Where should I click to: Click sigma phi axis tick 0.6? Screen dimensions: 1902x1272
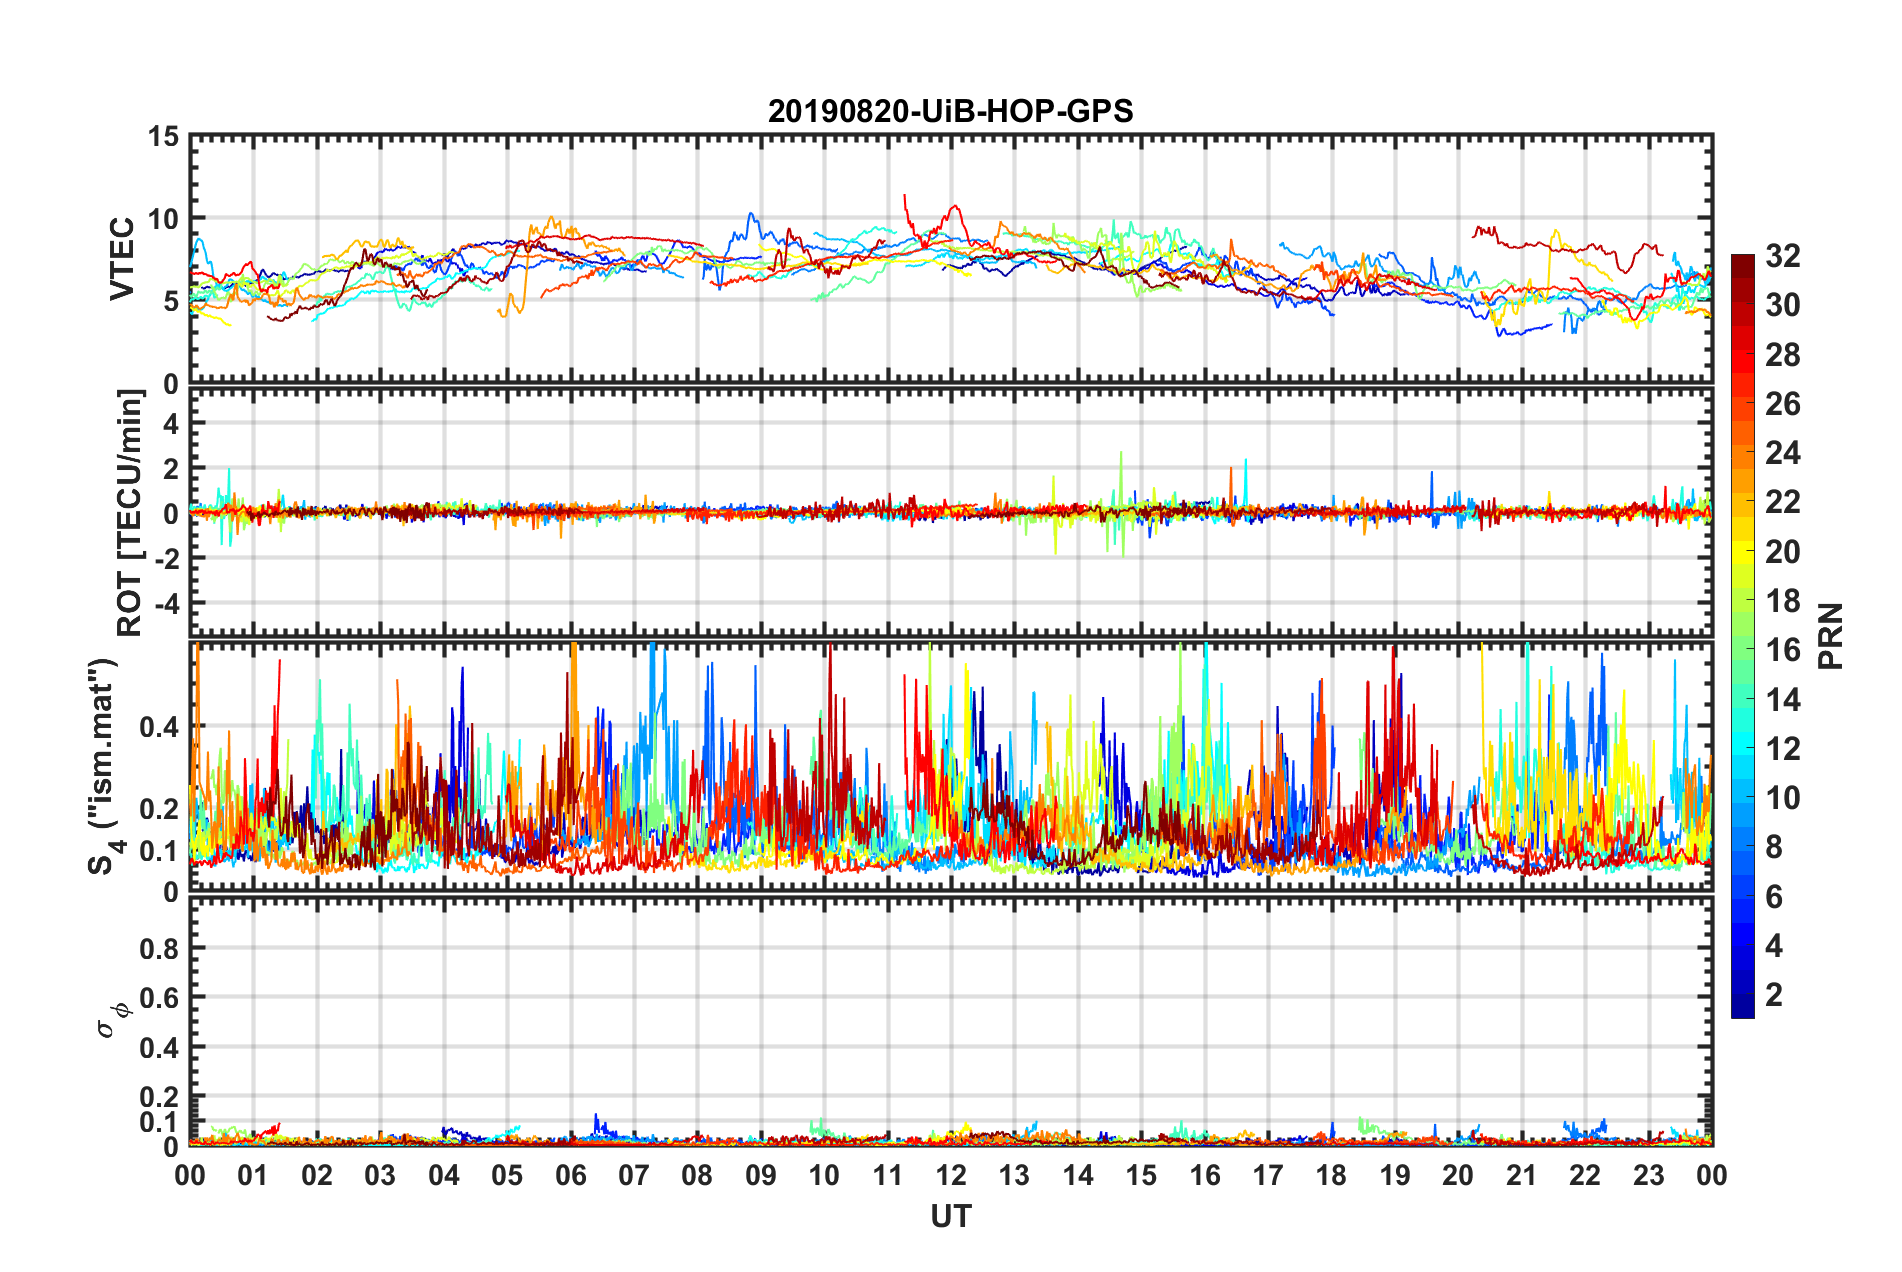point(160,998)
